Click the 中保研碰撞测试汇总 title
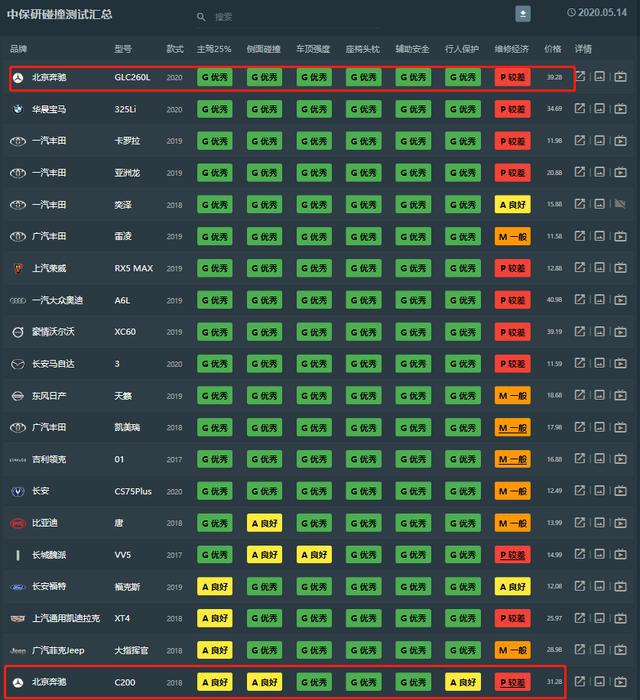Screen dimensions: 640x700 59,14
